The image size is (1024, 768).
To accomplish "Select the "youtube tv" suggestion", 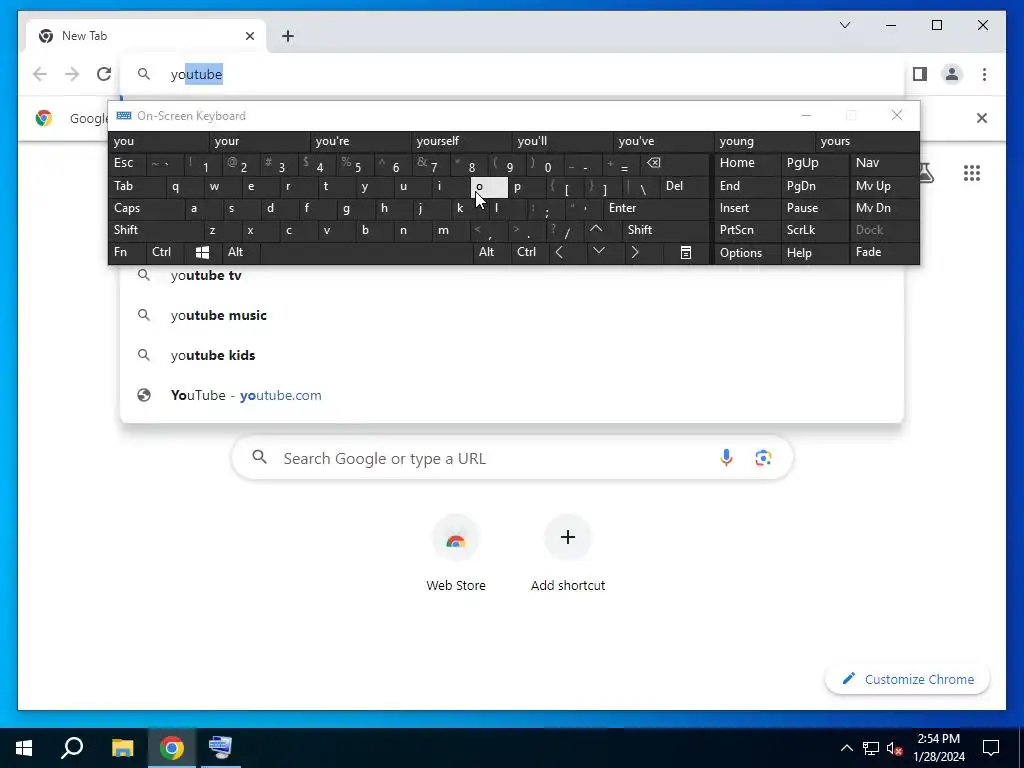I will pos(512,275).
